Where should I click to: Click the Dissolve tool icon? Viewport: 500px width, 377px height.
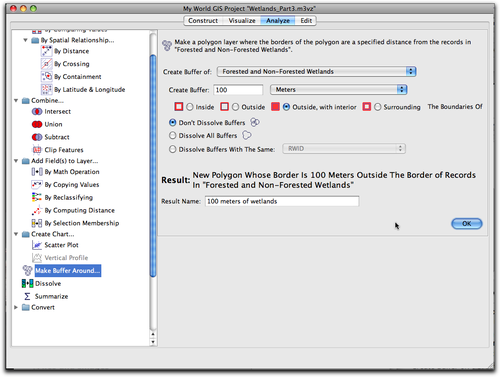(x=27, y=283)
